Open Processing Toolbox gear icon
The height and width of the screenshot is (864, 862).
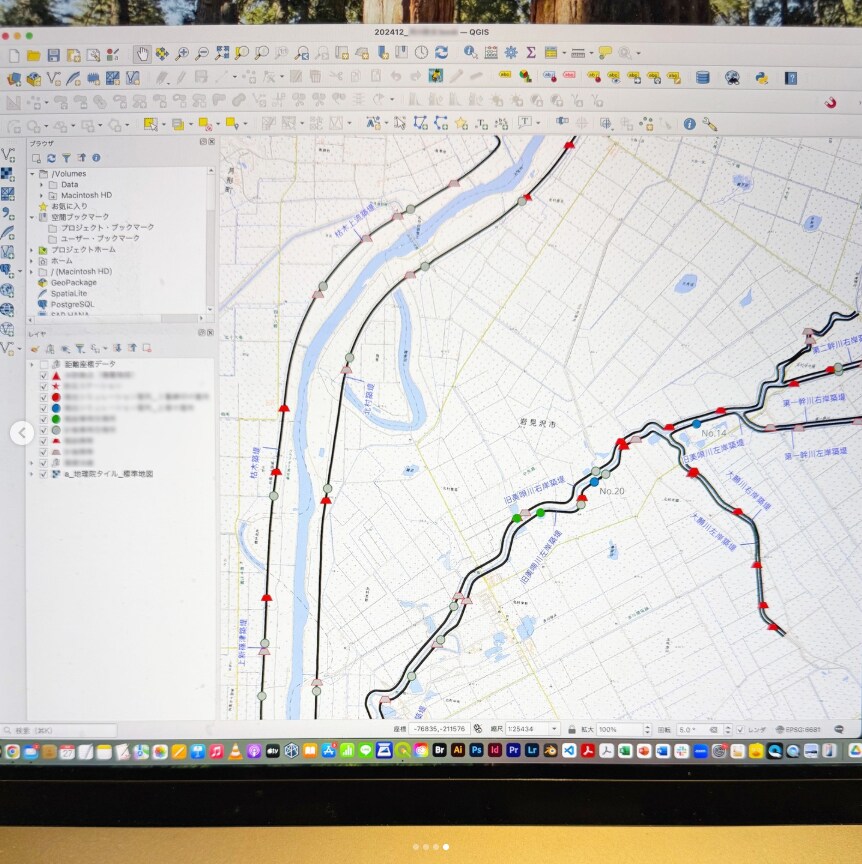511,52
